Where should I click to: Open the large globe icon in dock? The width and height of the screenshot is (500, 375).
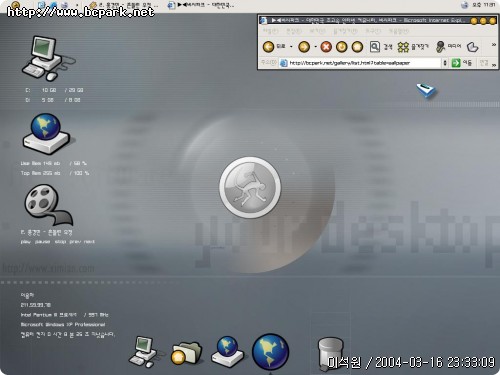[x=270, y=352]
